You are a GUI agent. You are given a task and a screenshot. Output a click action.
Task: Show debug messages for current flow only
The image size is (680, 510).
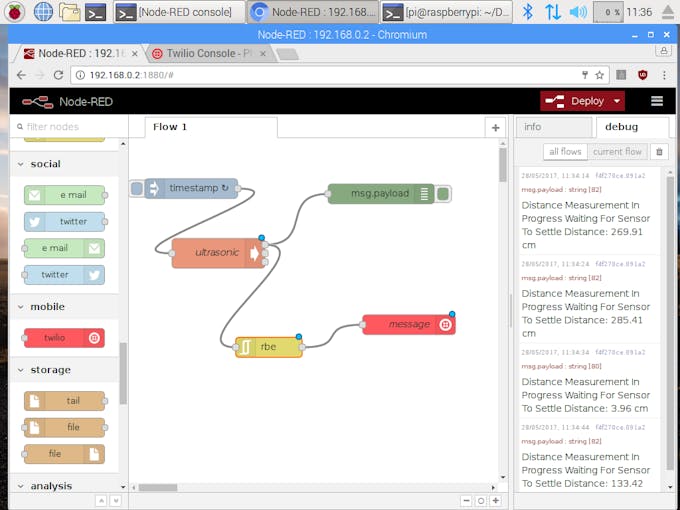pos(617,152)
